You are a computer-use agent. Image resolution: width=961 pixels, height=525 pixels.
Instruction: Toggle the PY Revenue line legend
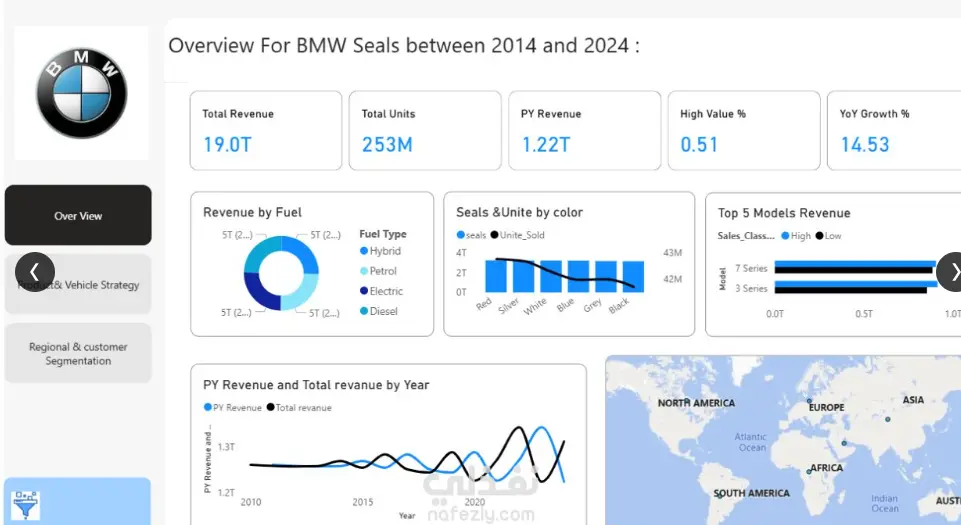233,407
